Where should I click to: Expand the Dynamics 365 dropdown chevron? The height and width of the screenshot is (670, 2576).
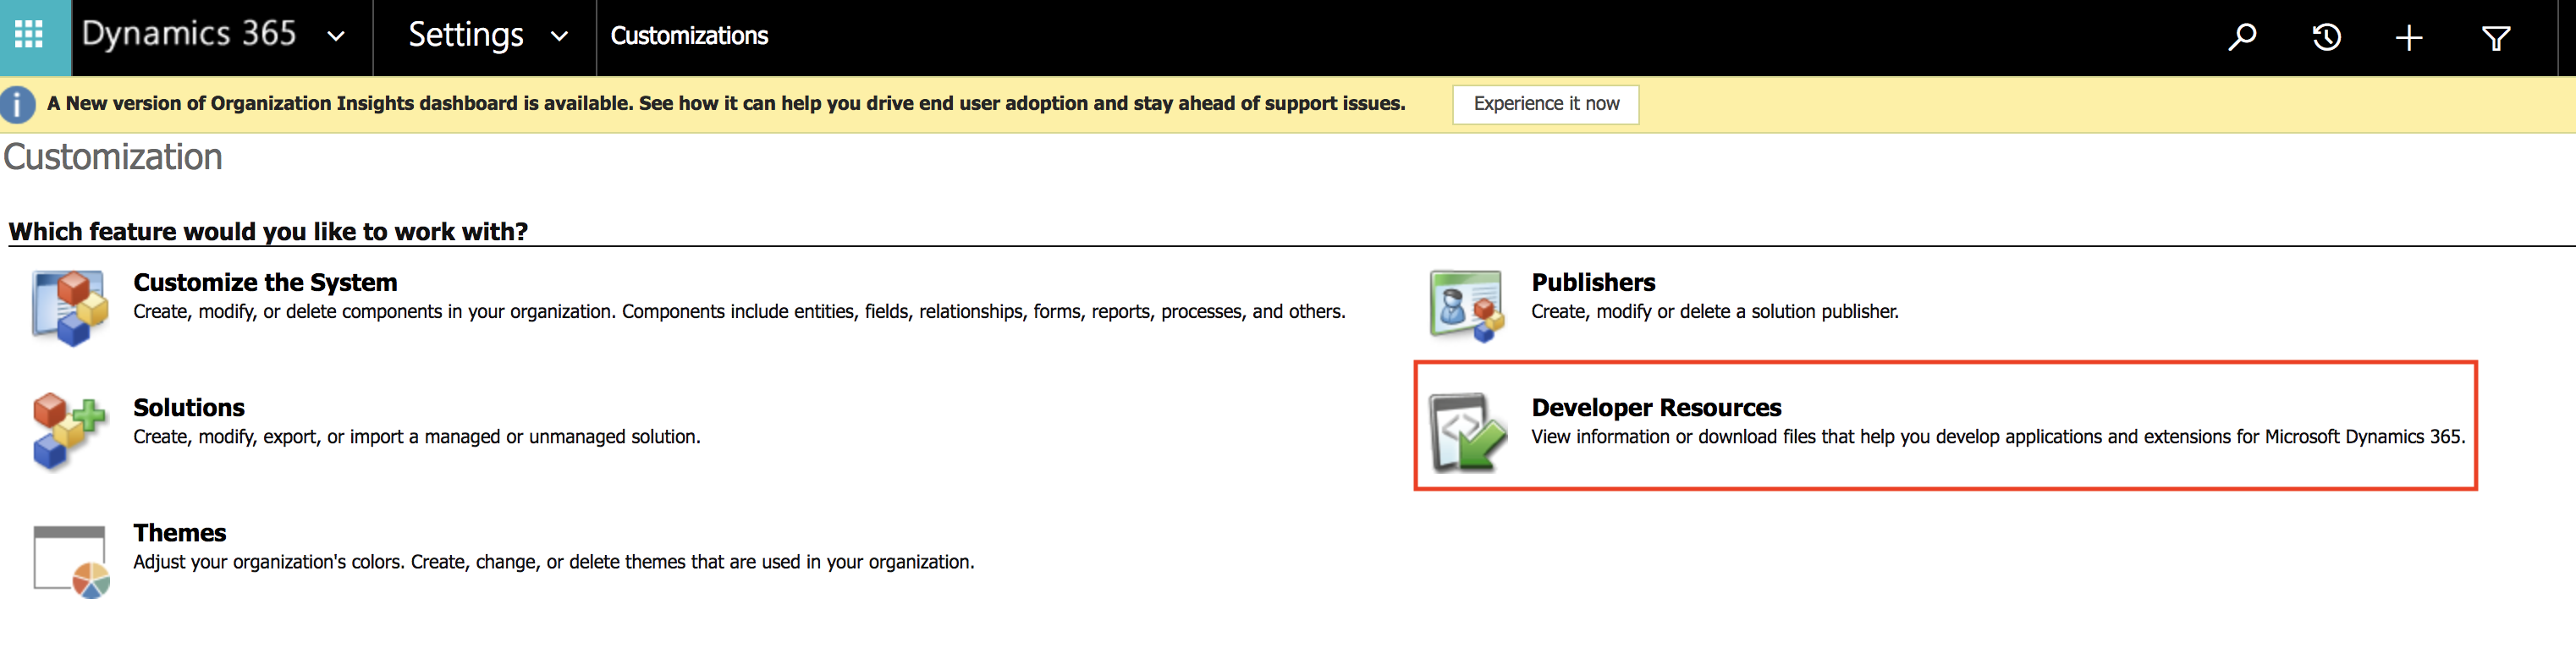click(x=336, y=36)
